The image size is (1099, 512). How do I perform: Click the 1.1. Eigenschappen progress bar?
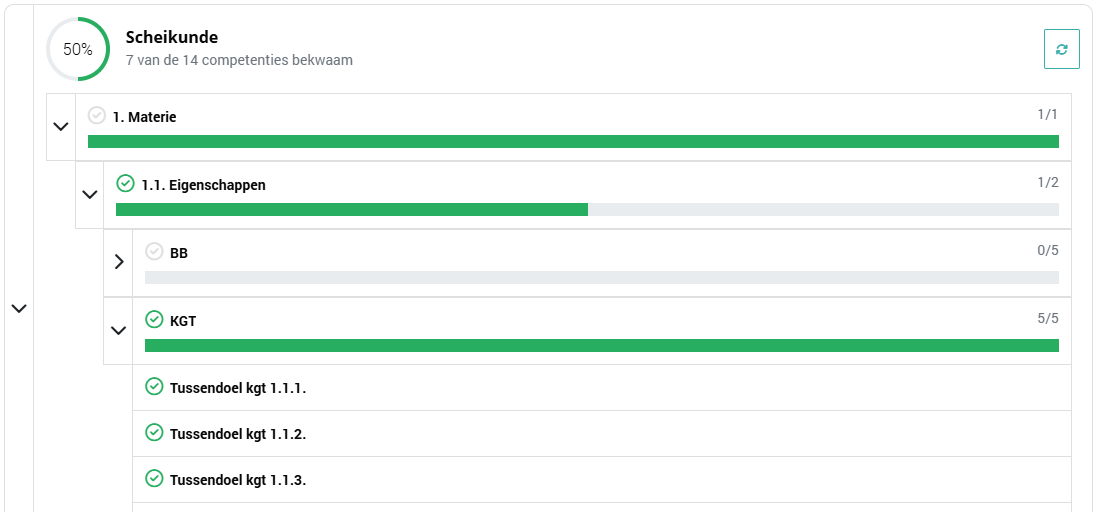(x=587, y=210)
